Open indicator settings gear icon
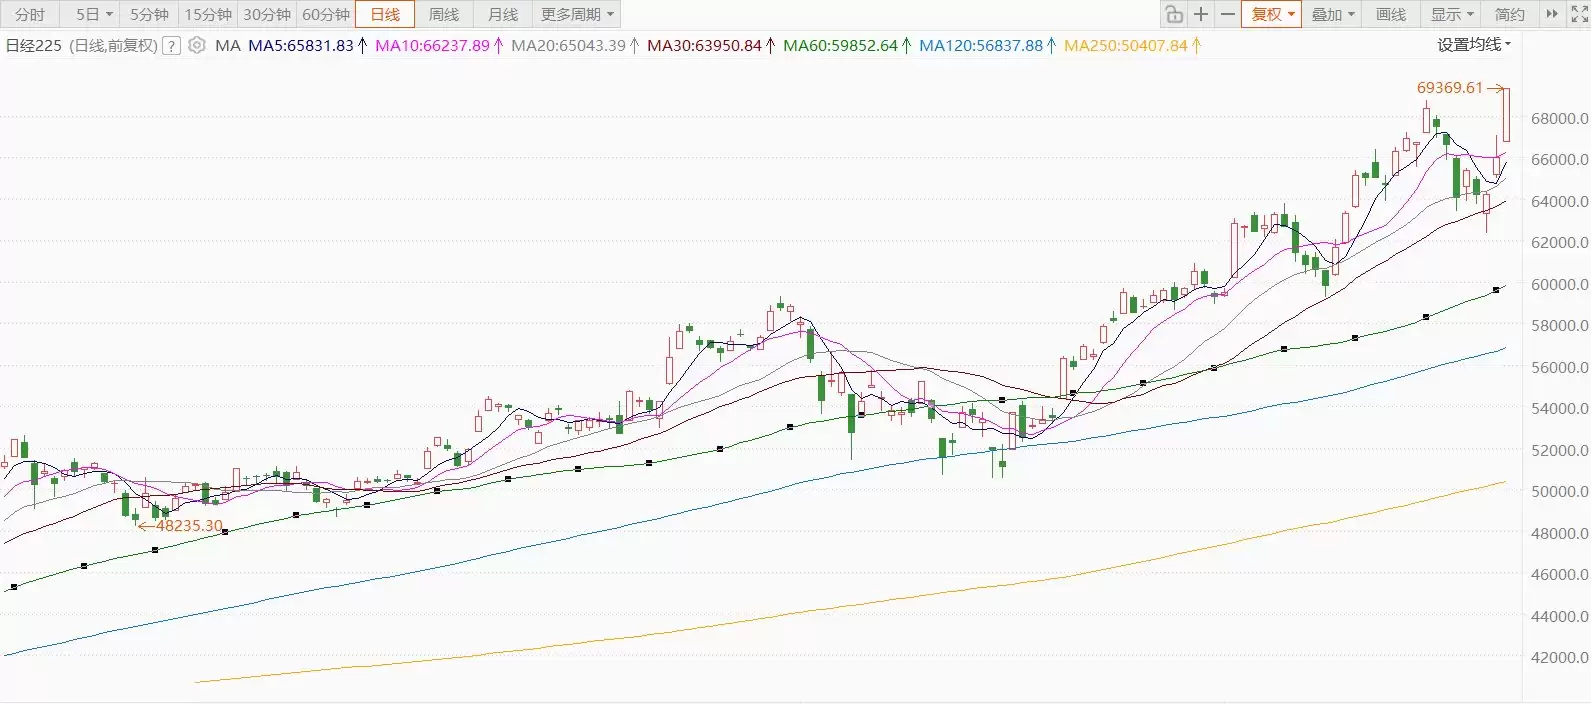The width and height of the screenshot is (1591, 704). (x=197, y=45)
